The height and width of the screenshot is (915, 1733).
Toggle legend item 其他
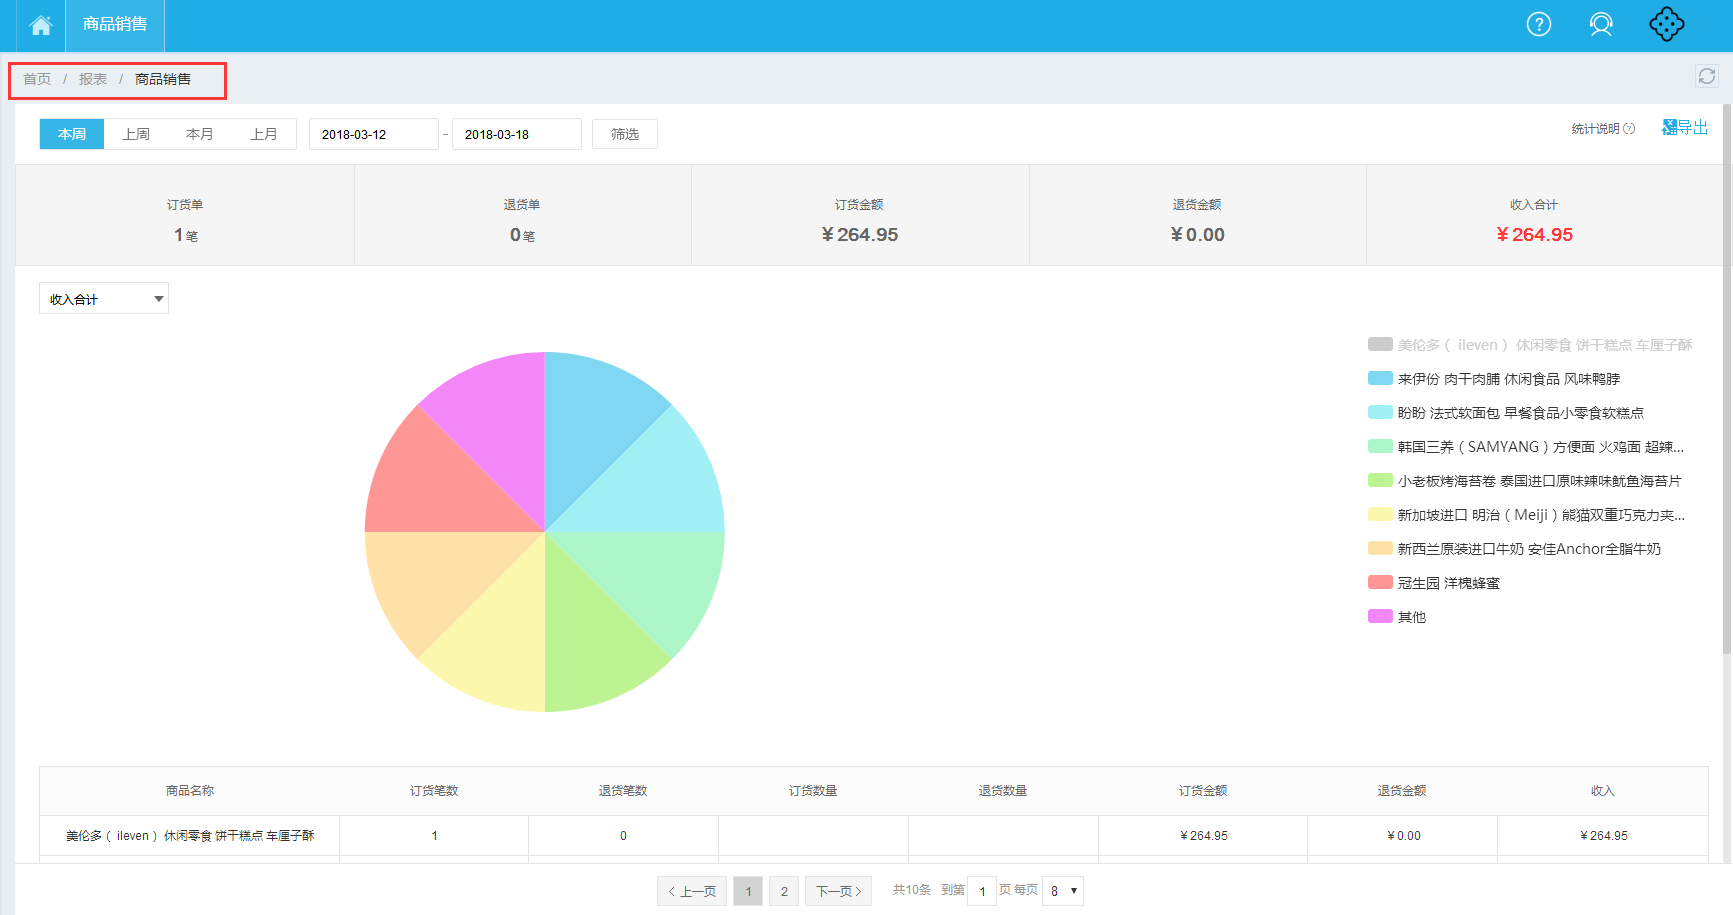point(1397,617)
